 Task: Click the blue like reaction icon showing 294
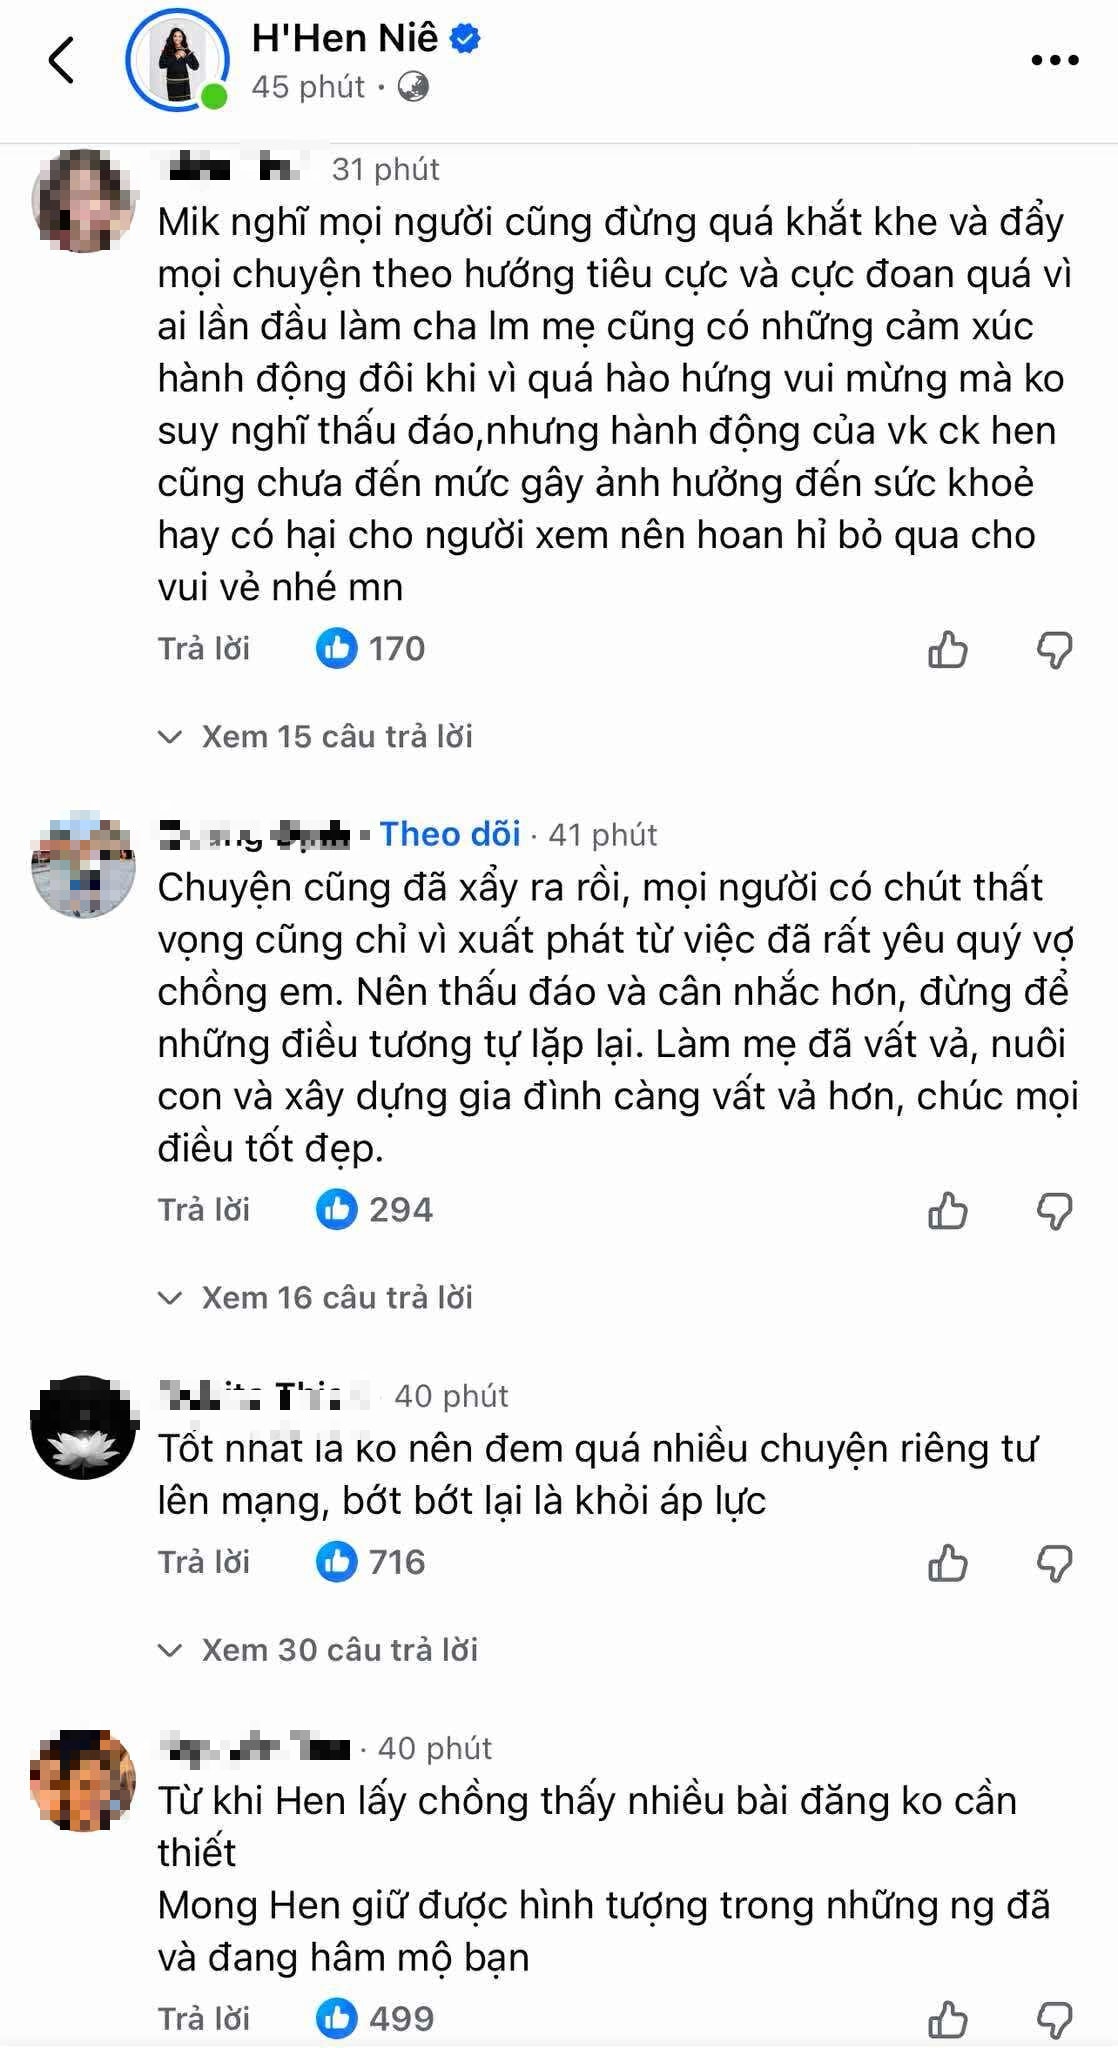340,1210
